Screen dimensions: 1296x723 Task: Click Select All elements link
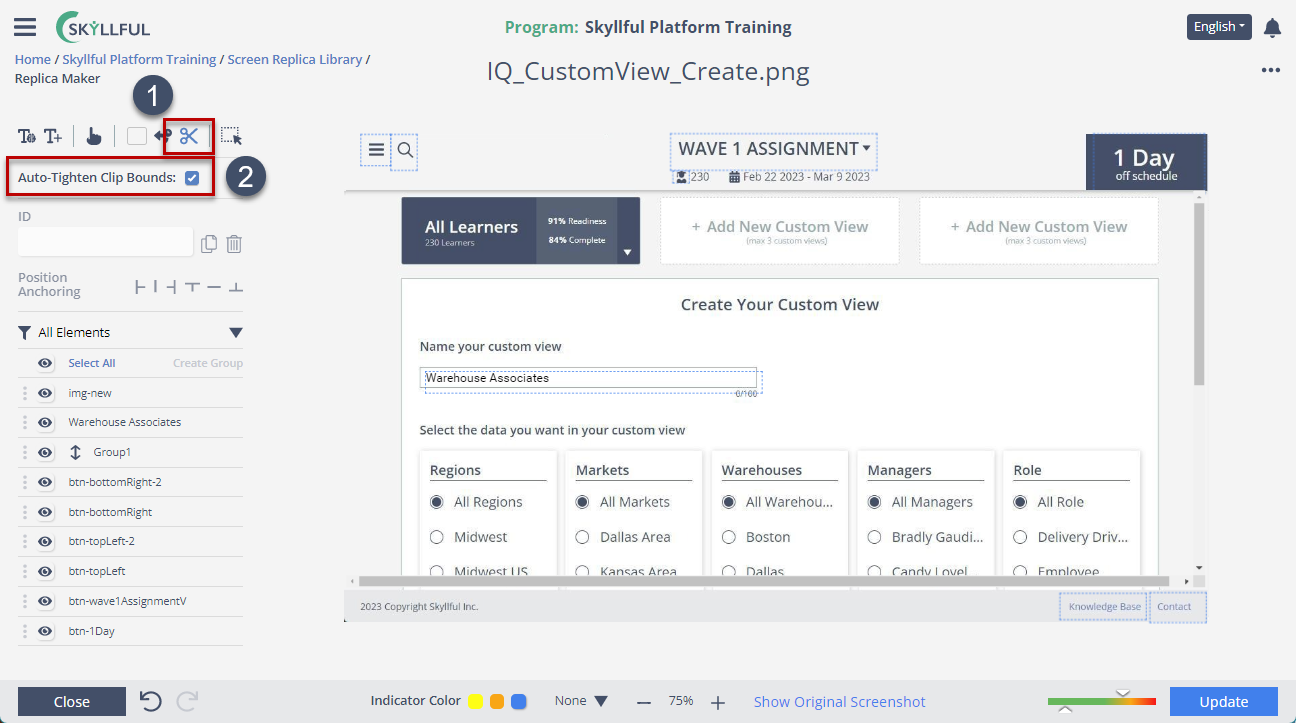pyautogui.click(x=92, y=363)
